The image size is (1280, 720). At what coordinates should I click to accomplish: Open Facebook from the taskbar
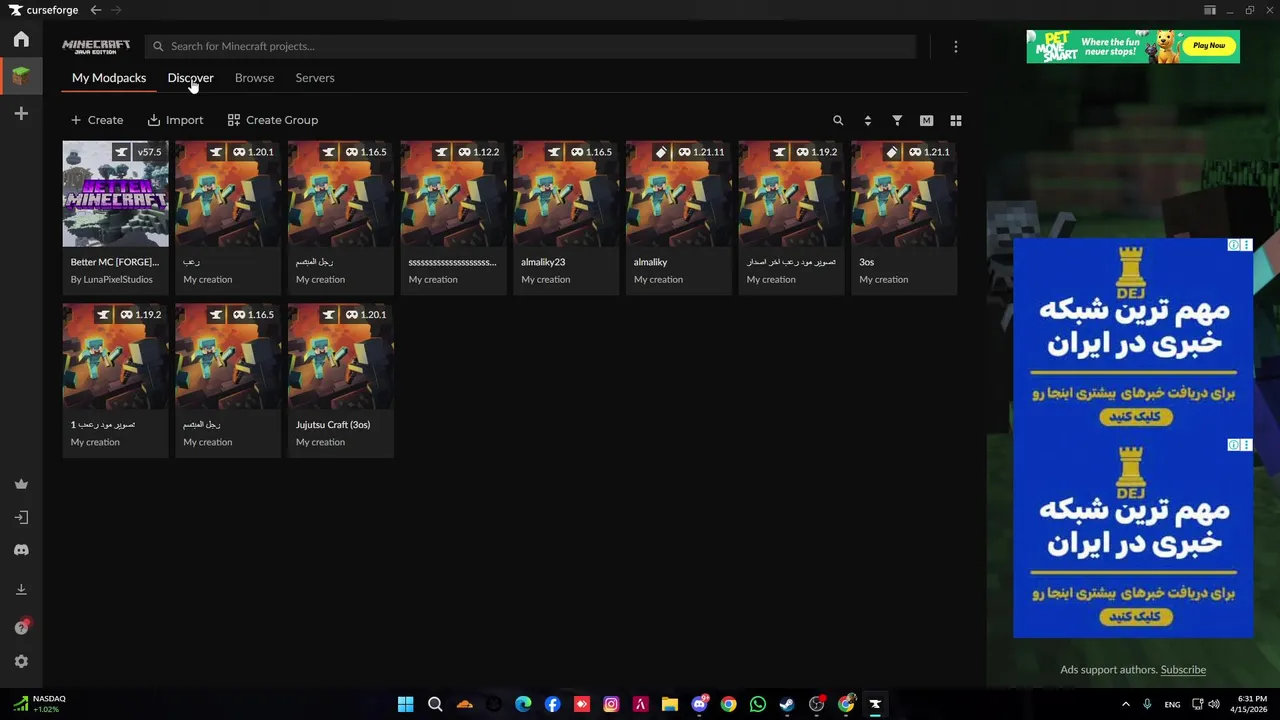(552, 704)
